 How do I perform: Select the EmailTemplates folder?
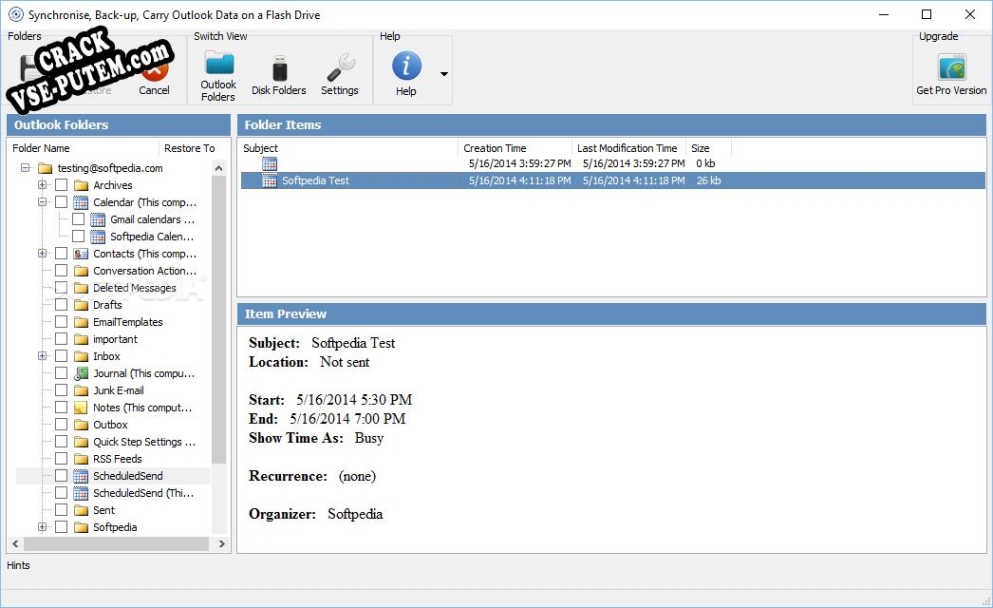point(127,322)
